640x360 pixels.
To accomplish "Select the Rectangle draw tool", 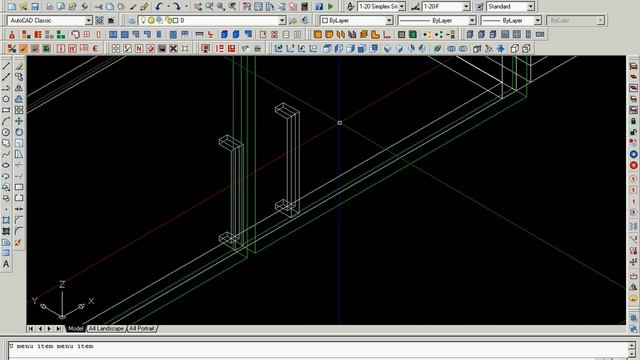I will 6,110.
